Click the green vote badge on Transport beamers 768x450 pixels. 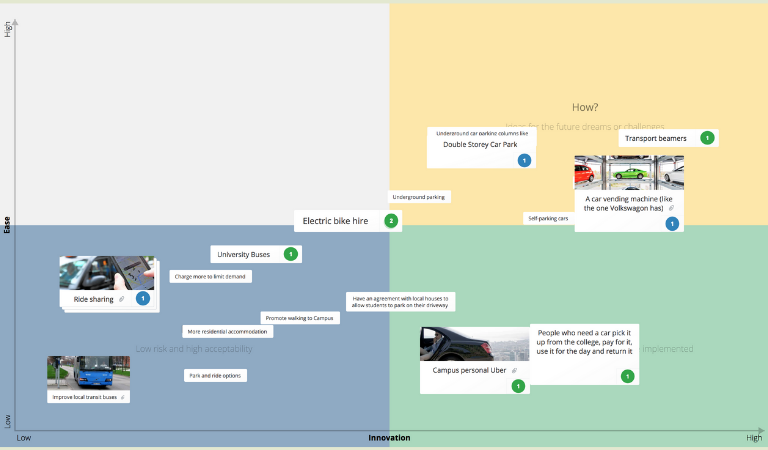click(x=707, y=138)
